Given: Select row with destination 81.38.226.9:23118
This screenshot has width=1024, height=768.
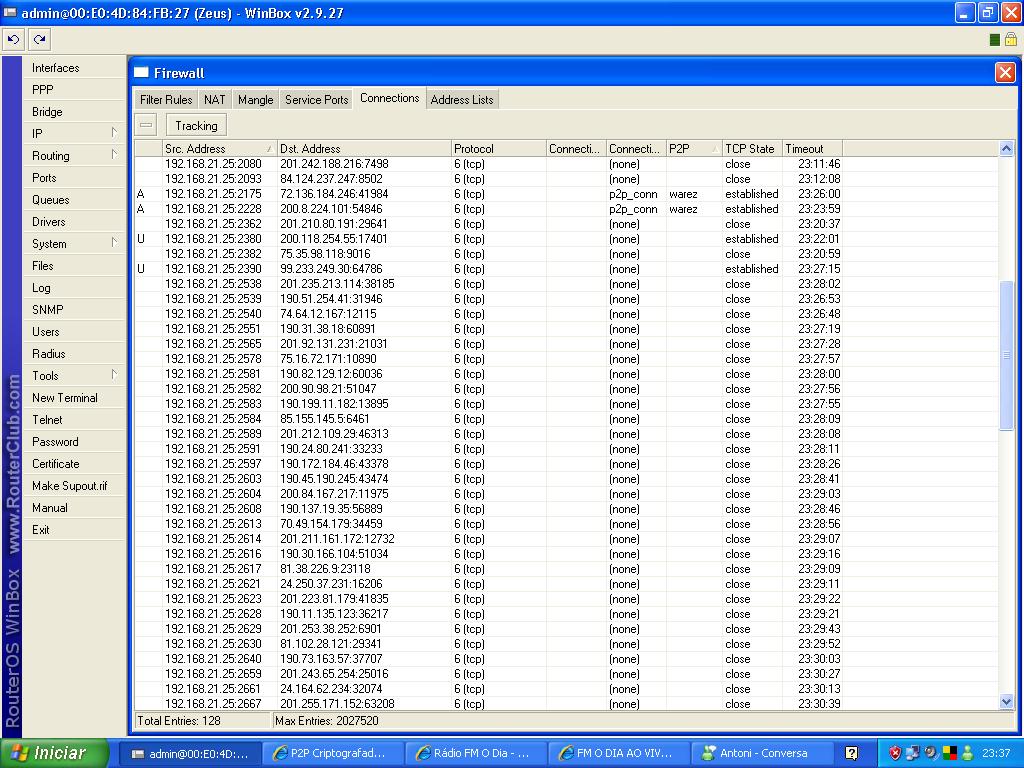Looking at the screenshot, I should click(567, 569).
